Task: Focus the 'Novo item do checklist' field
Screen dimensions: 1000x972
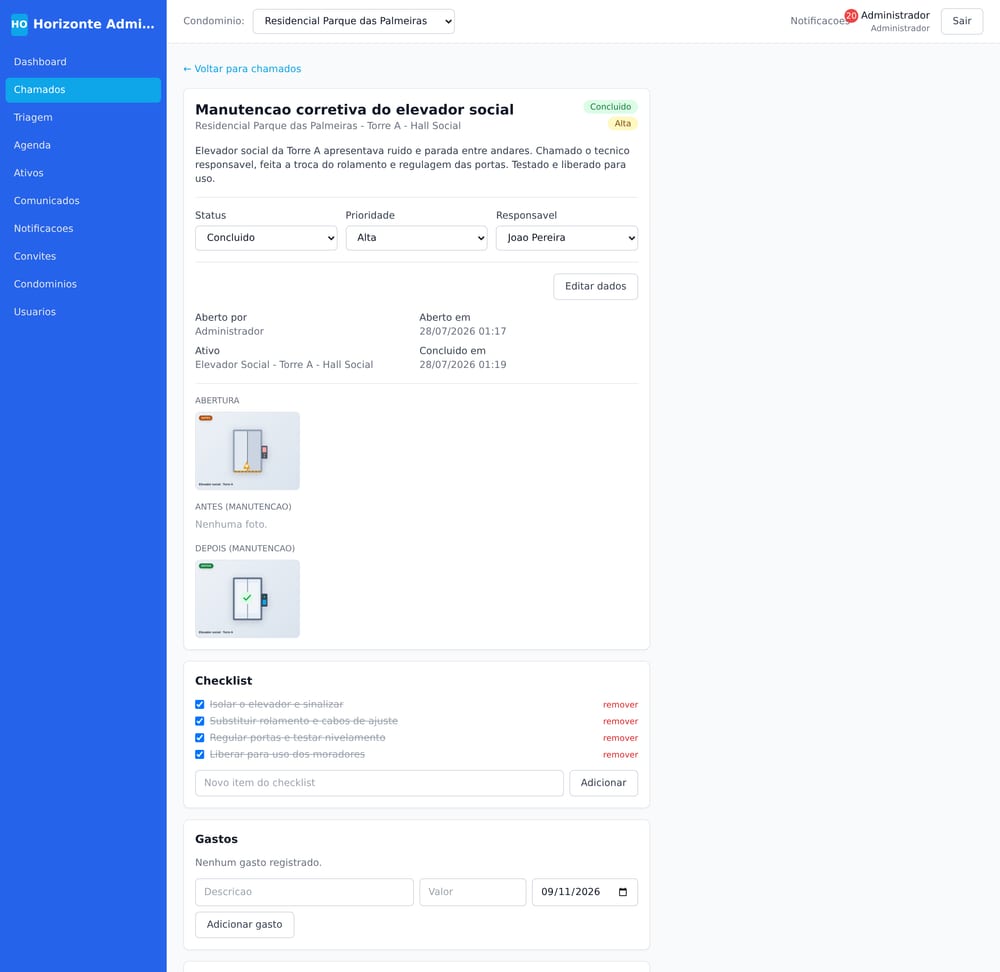Action: (379, 783)
